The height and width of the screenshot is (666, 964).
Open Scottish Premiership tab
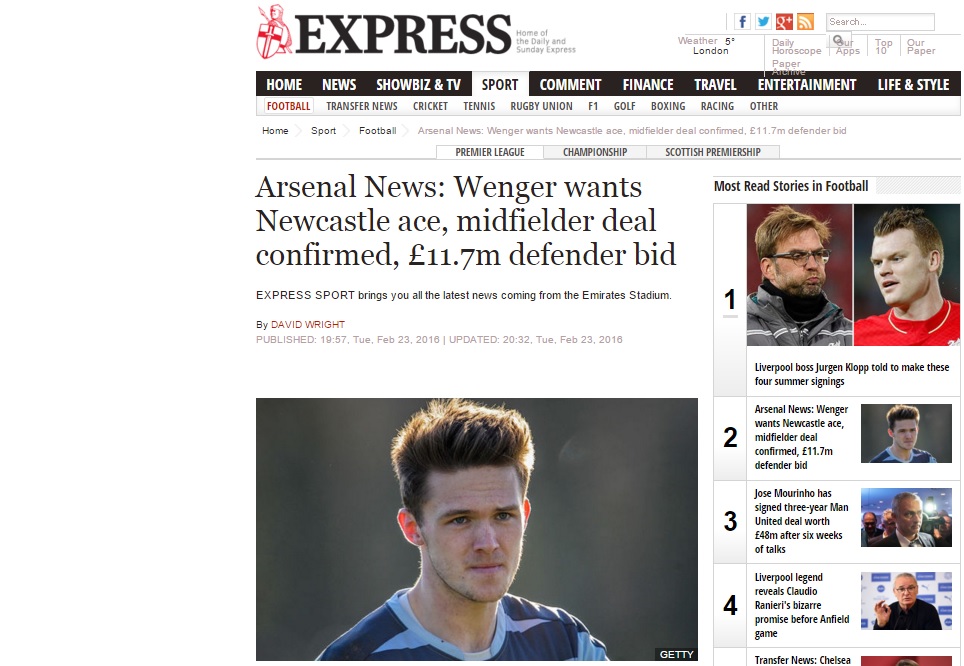tap(713, 152)
